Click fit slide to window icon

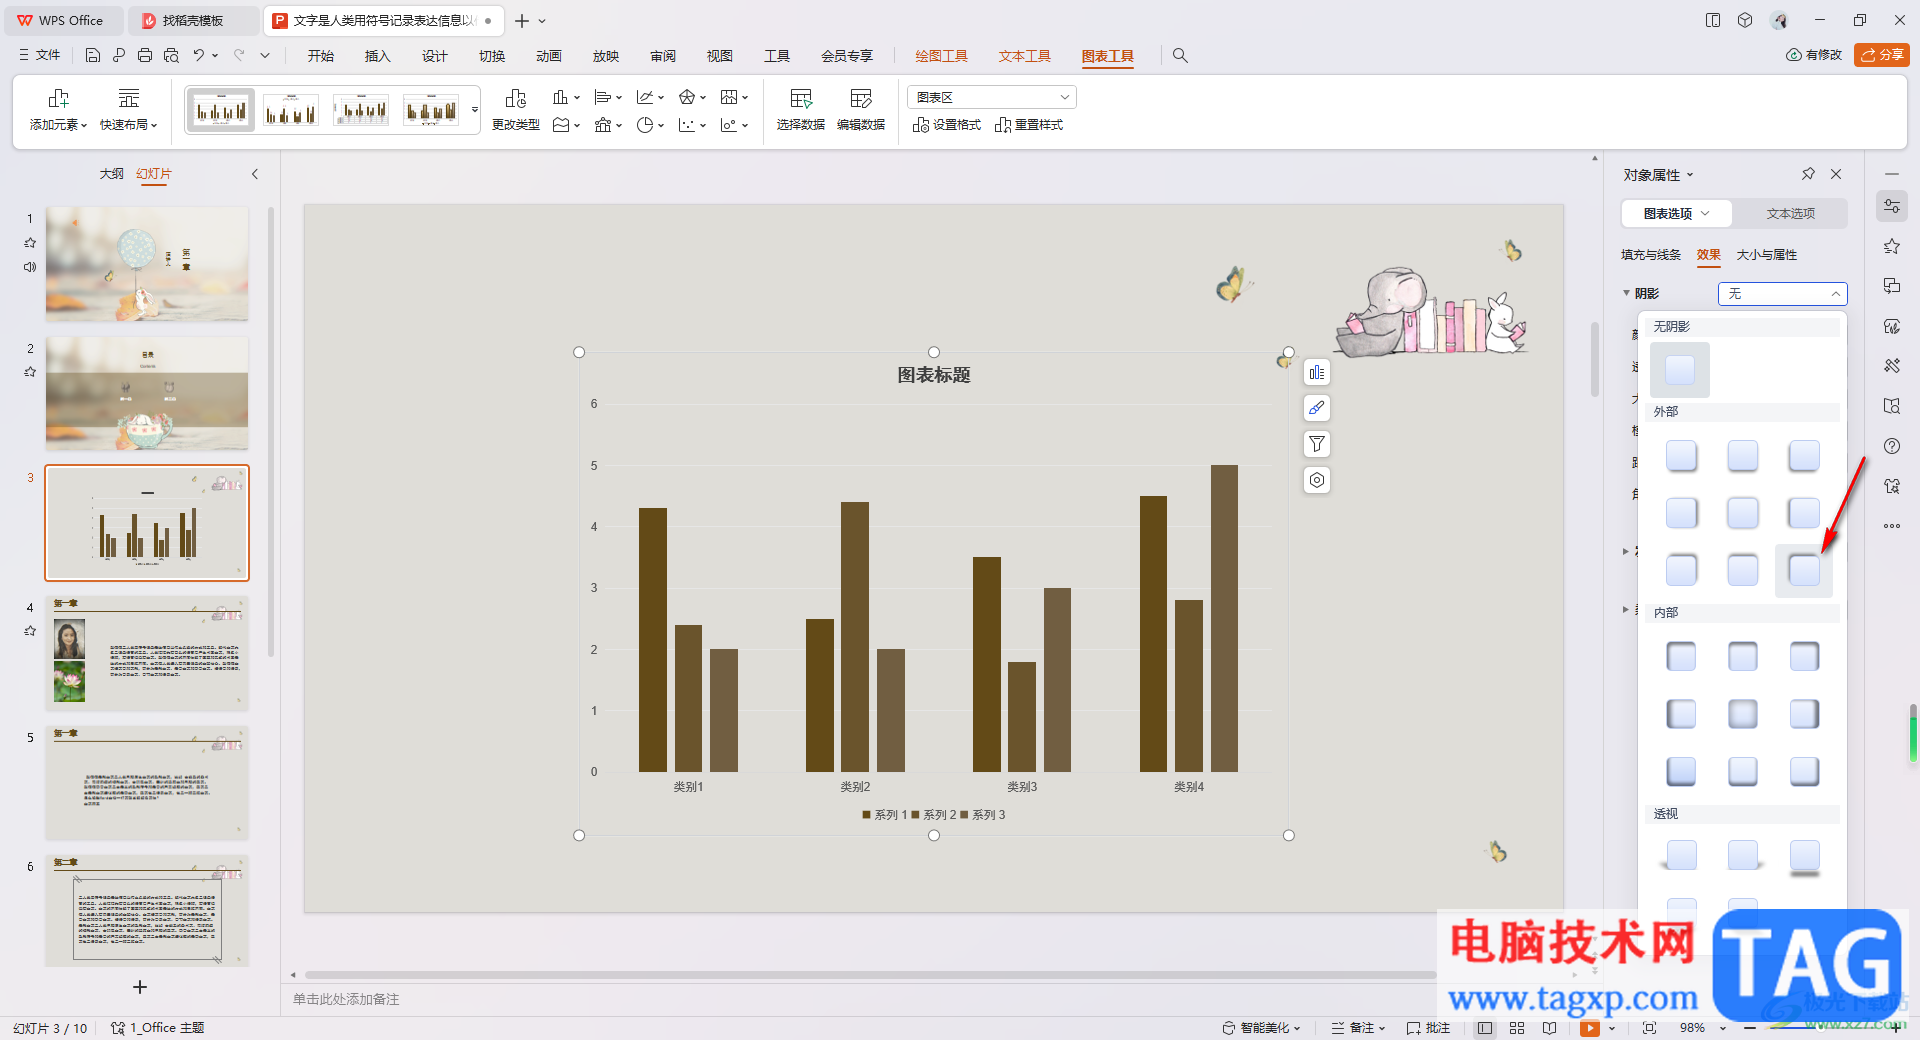(1649, 1028)
